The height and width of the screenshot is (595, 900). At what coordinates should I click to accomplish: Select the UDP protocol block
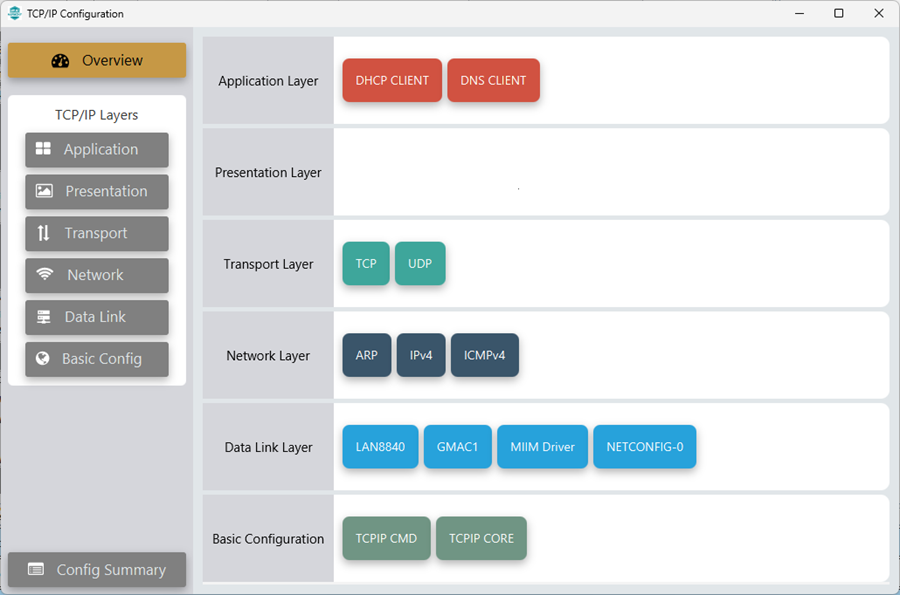coord(420,264)
